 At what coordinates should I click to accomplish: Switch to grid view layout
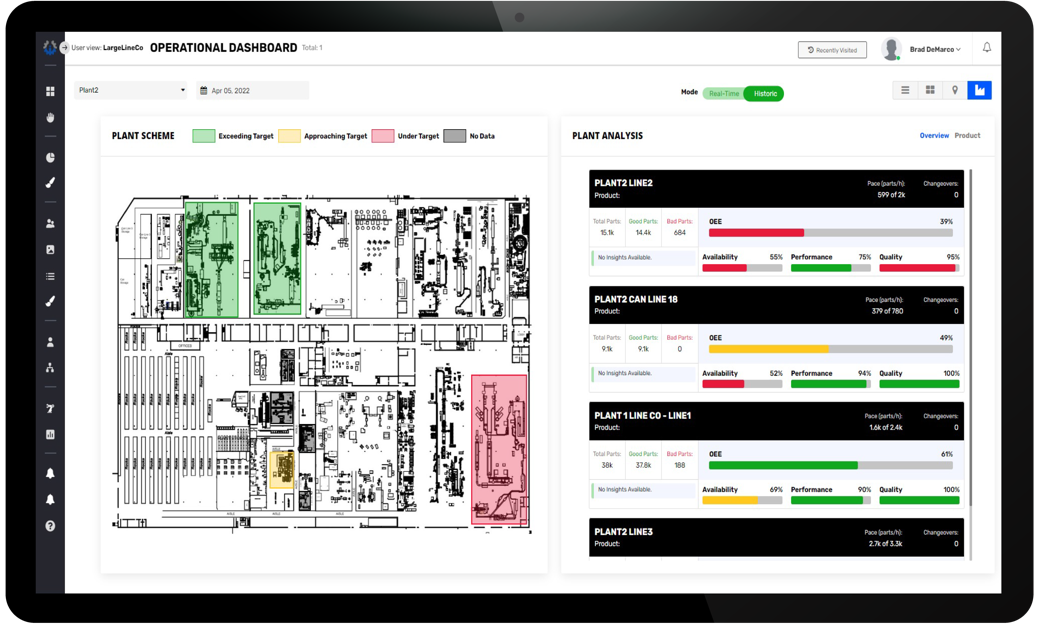click(930, 89)
